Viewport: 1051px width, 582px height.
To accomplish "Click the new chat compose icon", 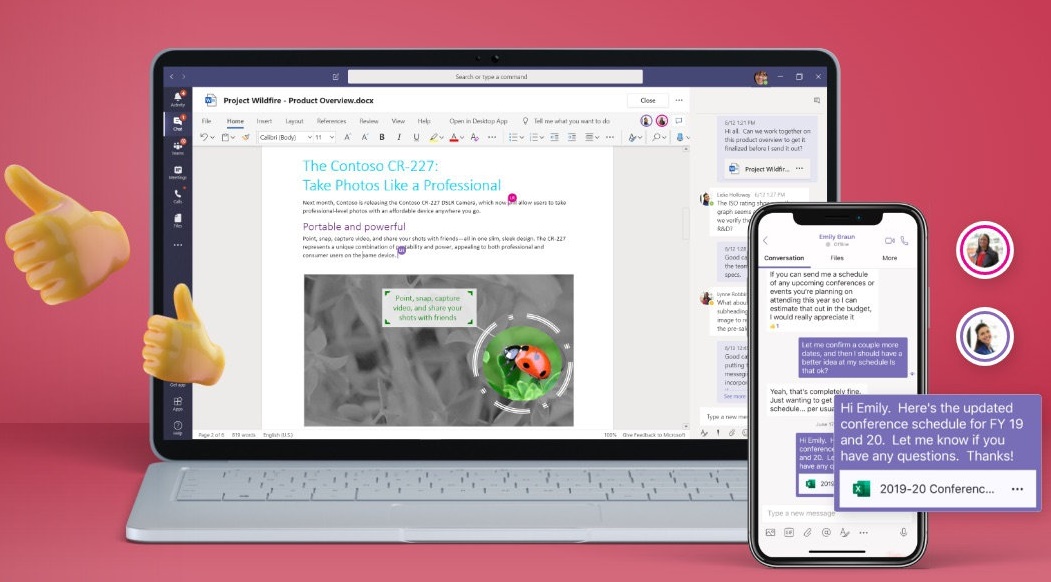I will tap(336, 77).
